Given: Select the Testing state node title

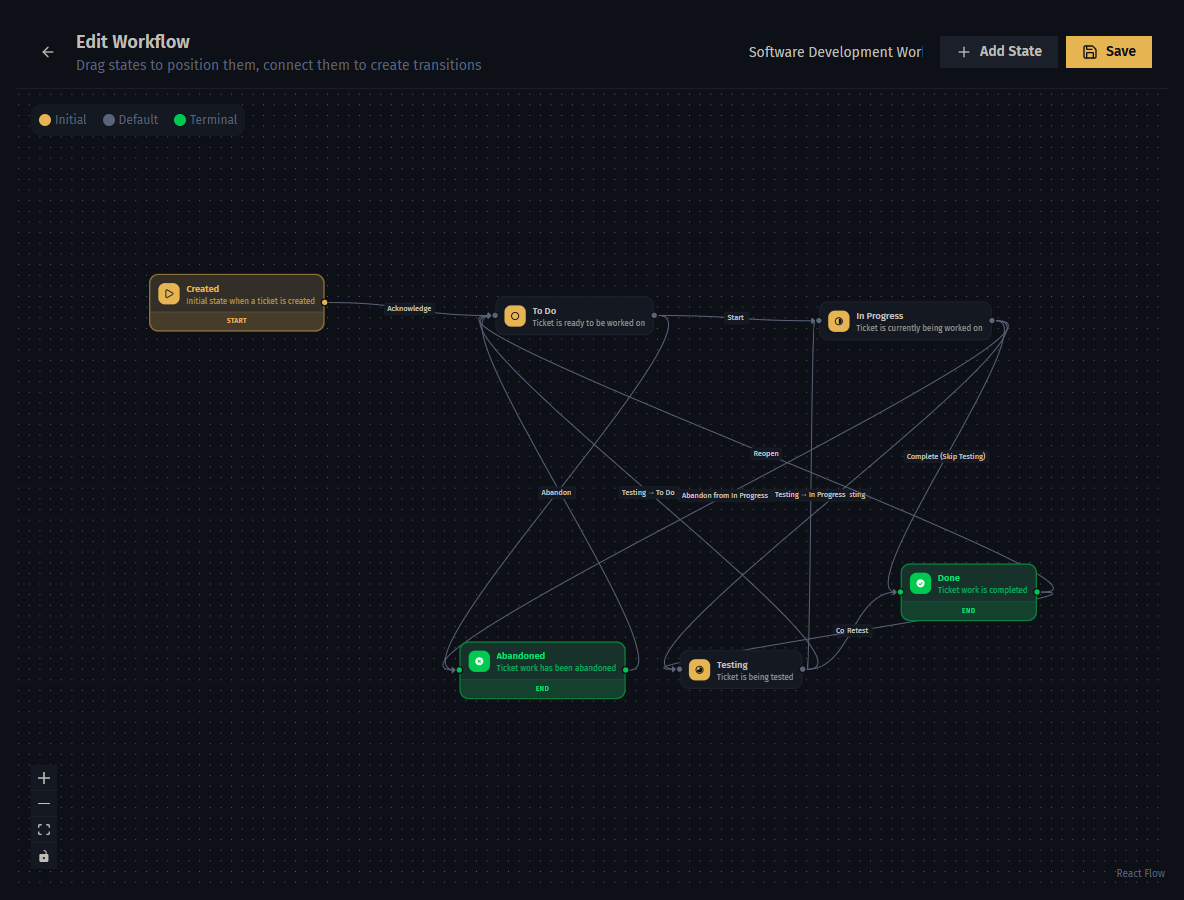Looking at the screenshot, I should [x=732, y=665].
